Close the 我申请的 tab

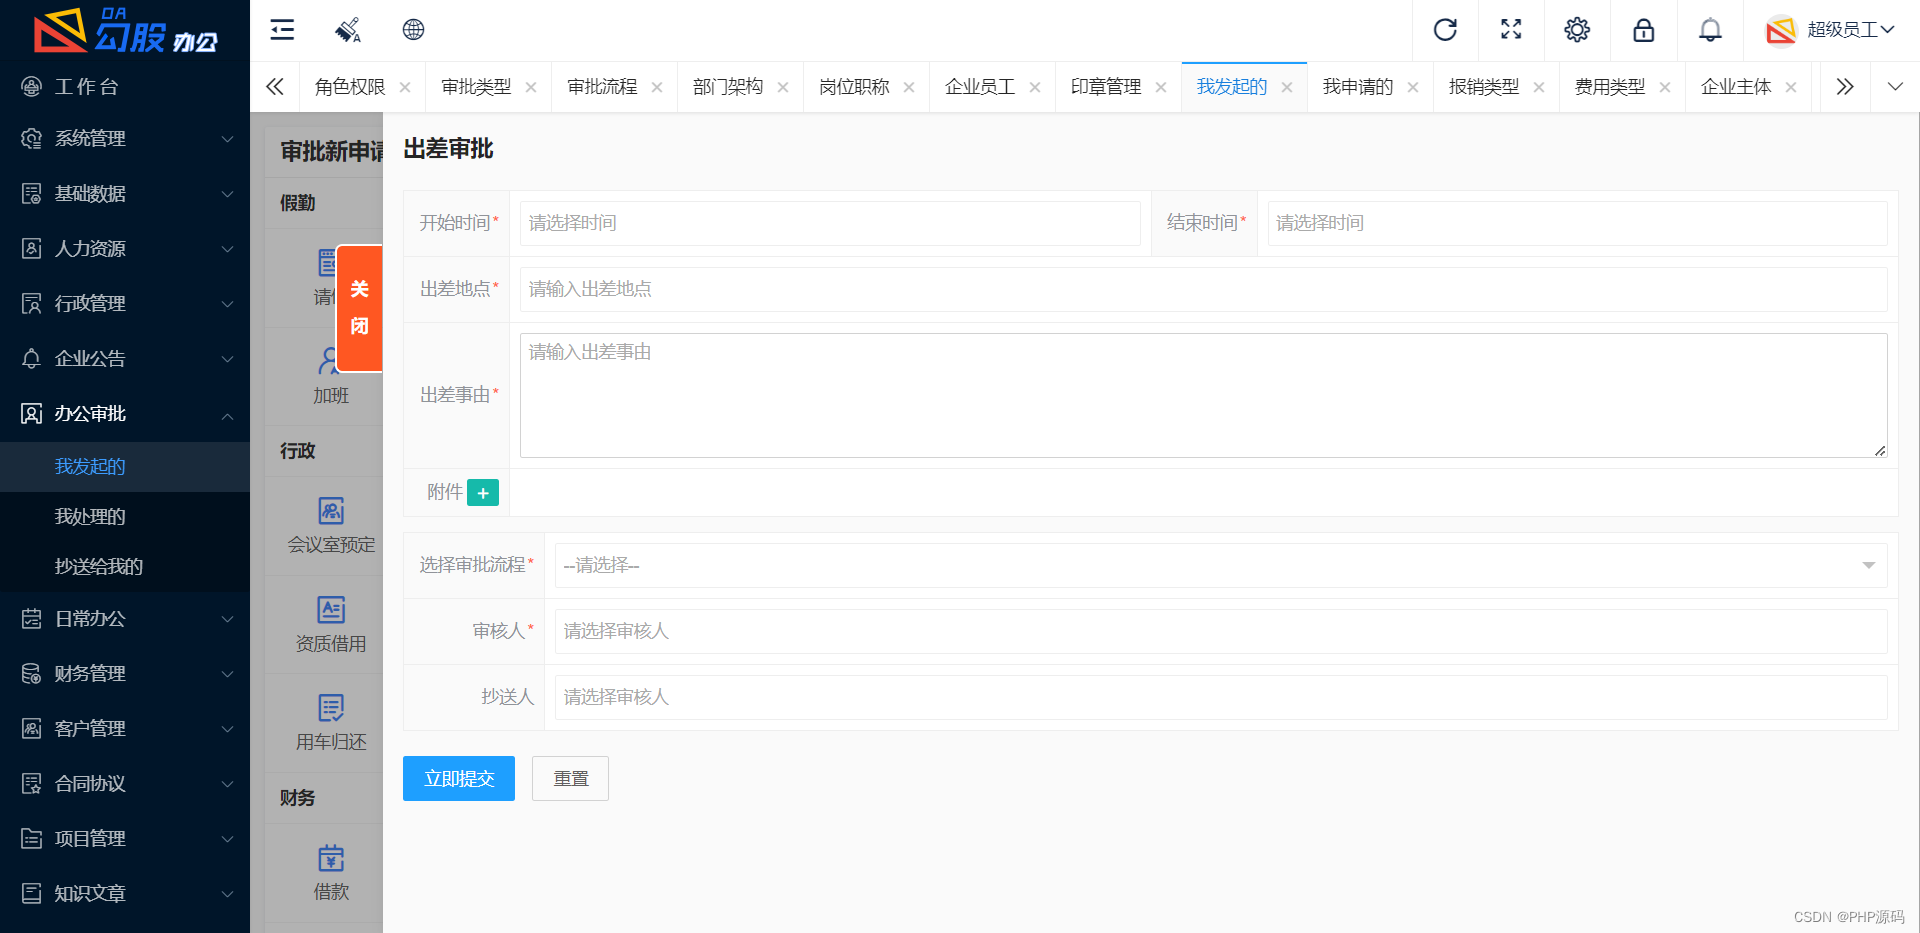1413,87
